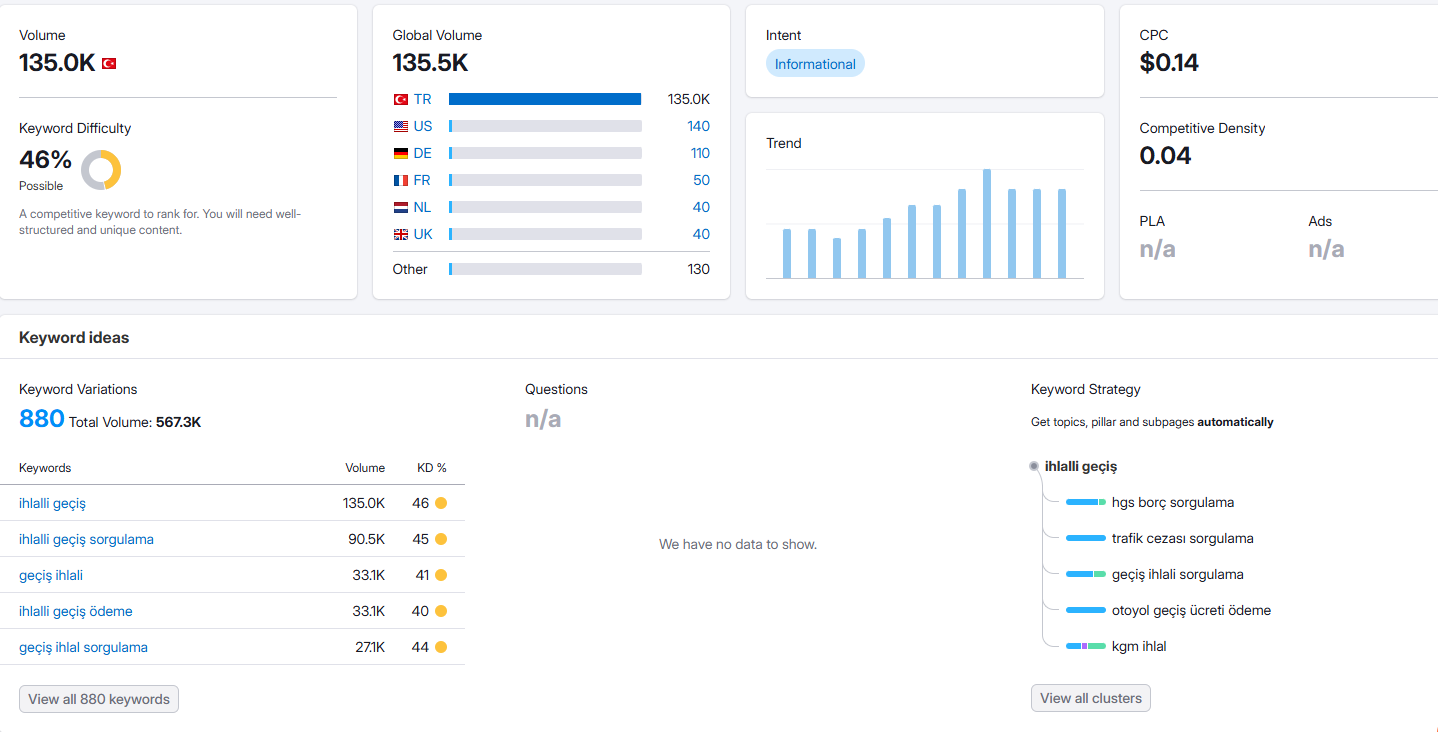Screen dimensions: 1438x732
Task: Open the ihlalli geçiş ödeme keyword link
Action: tap(76, 611)
